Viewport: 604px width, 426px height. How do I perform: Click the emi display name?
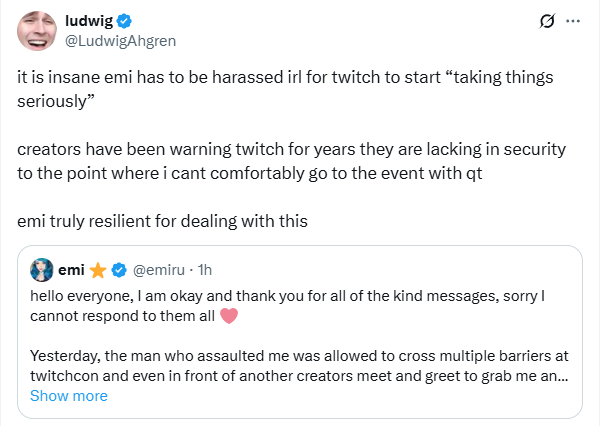pyautogui.click(x=70, y=270)
